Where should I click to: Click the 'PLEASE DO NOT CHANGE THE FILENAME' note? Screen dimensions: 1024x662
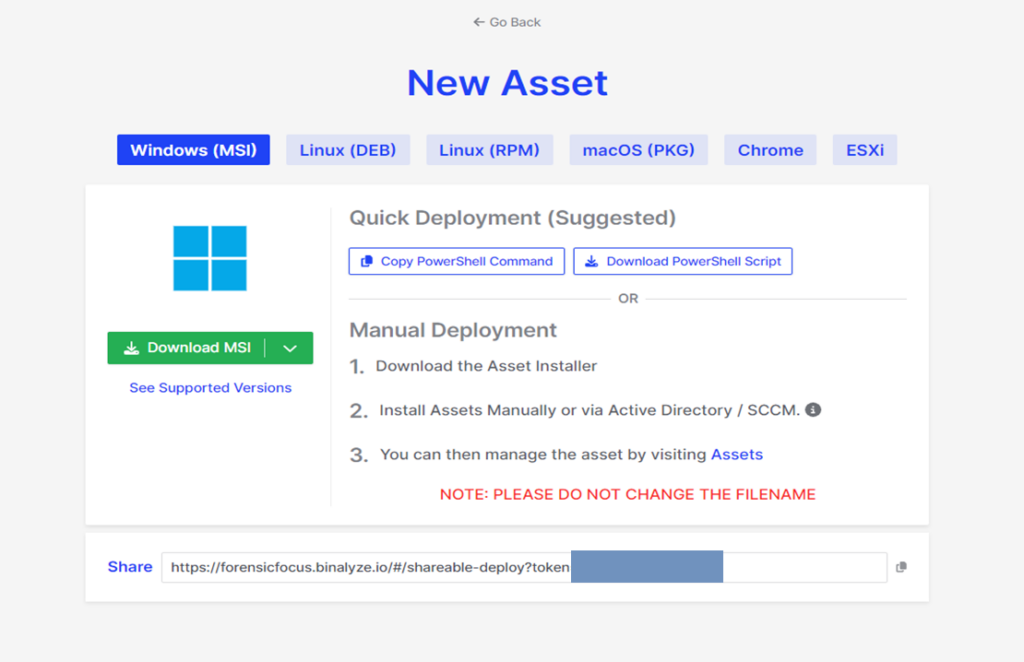click(628, 494)
